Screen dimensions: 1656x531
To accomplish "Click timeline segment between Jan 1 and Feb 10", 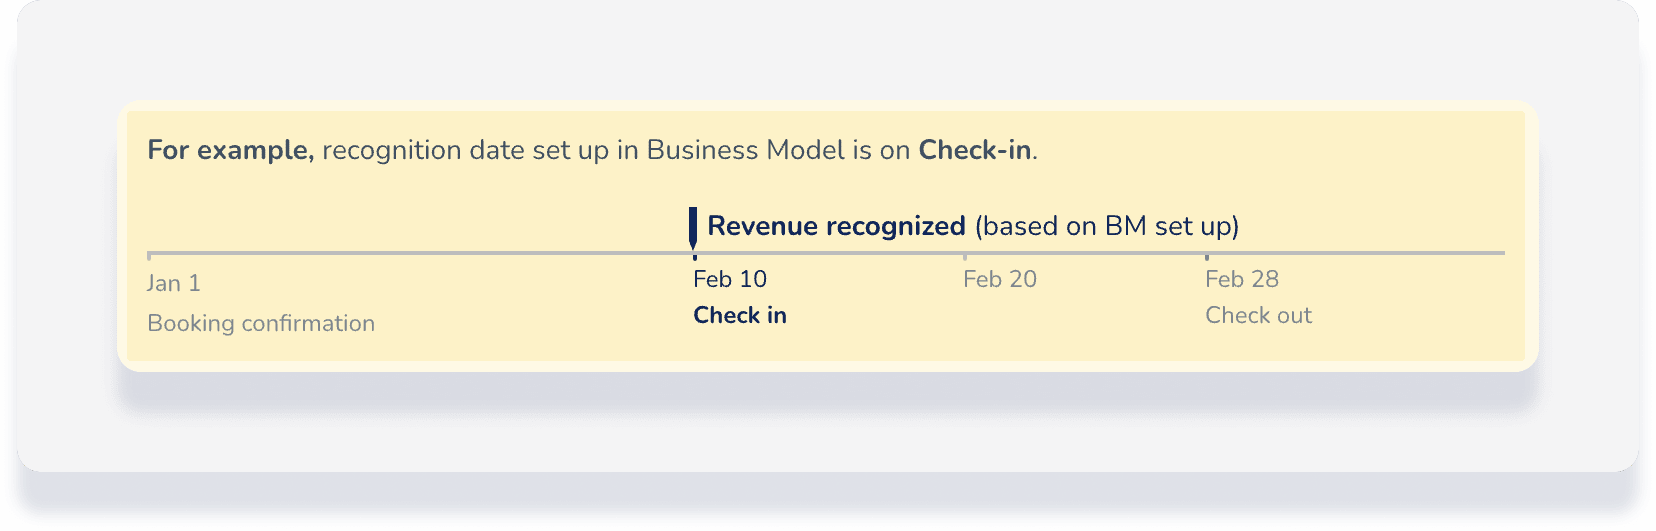I will [x=421, y=253].
